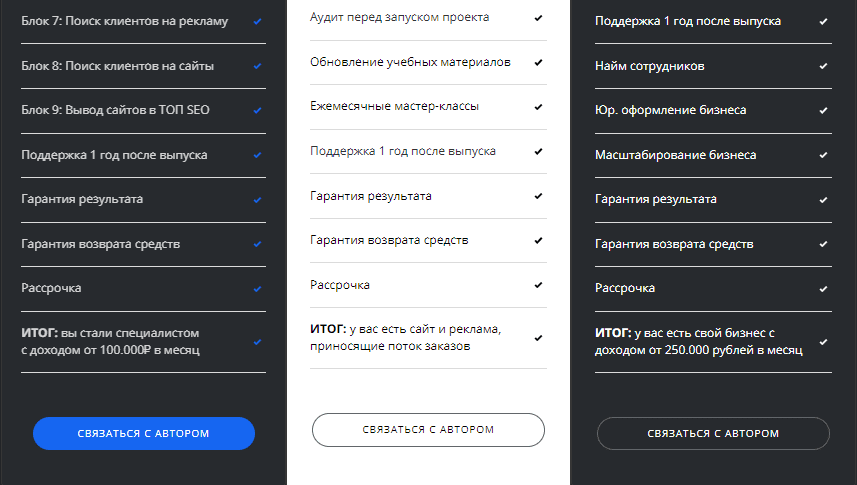Click the blue checkmark beside the 100.000₽ ИТОГ row
Image resolution: width=857 pixels, height=485 pixels.
coord(258,341)
